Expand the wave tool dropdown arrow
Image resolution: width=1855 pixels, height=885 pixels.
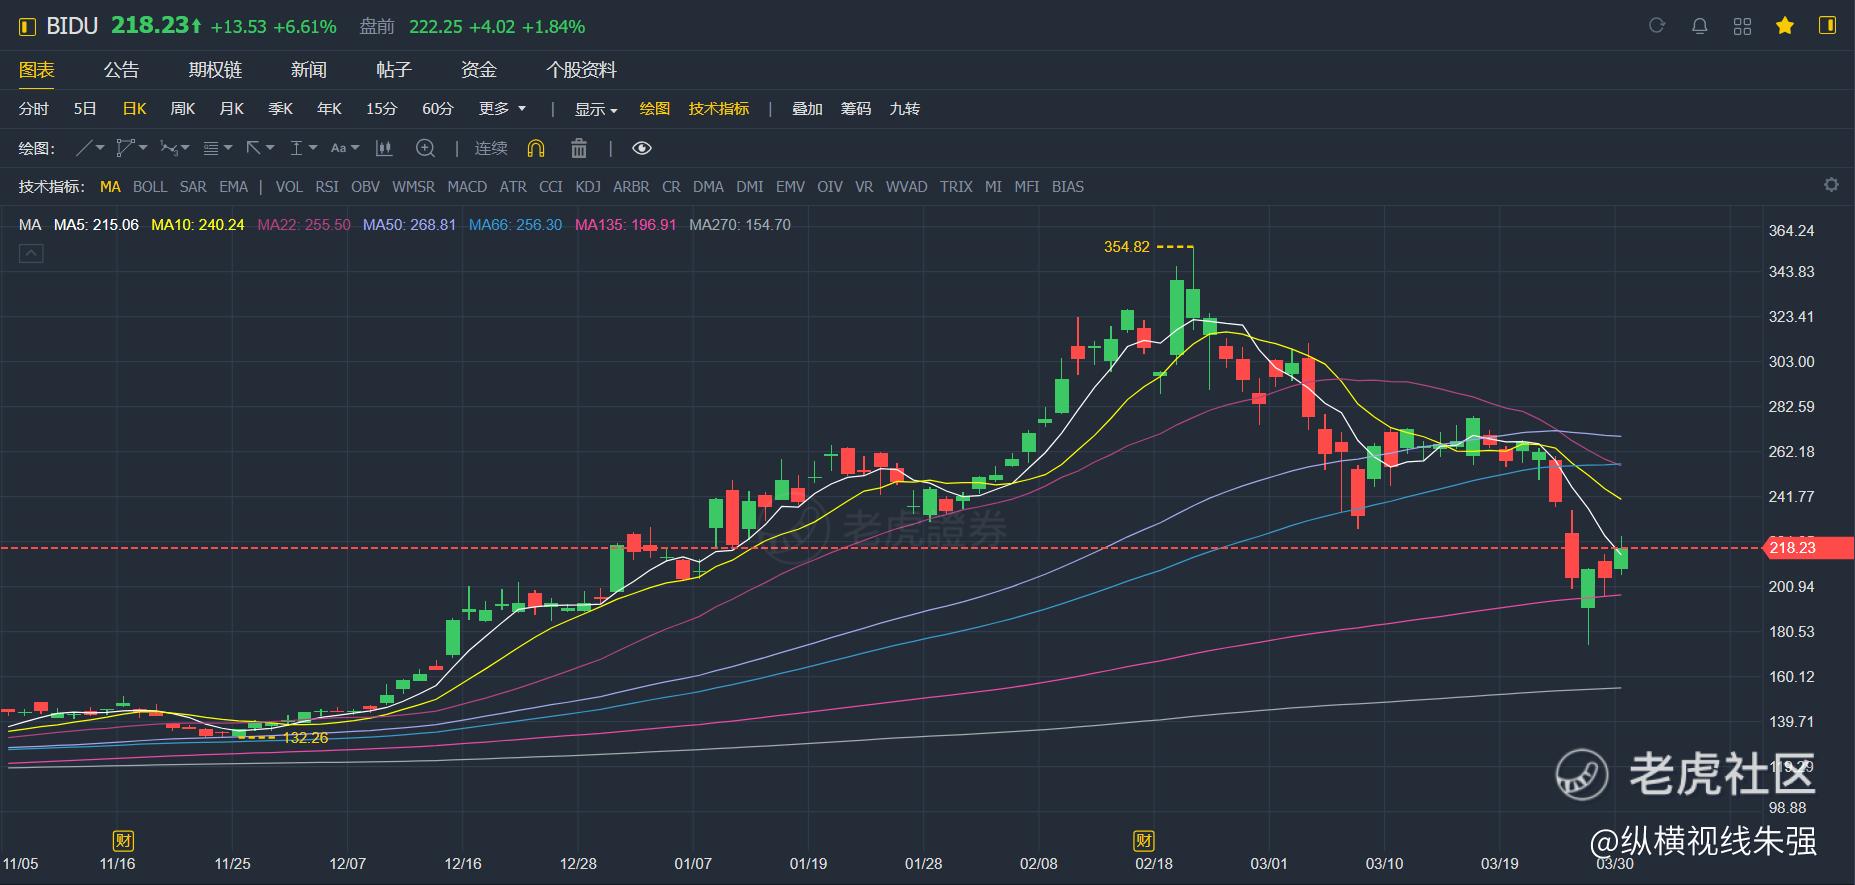point(185,148)
